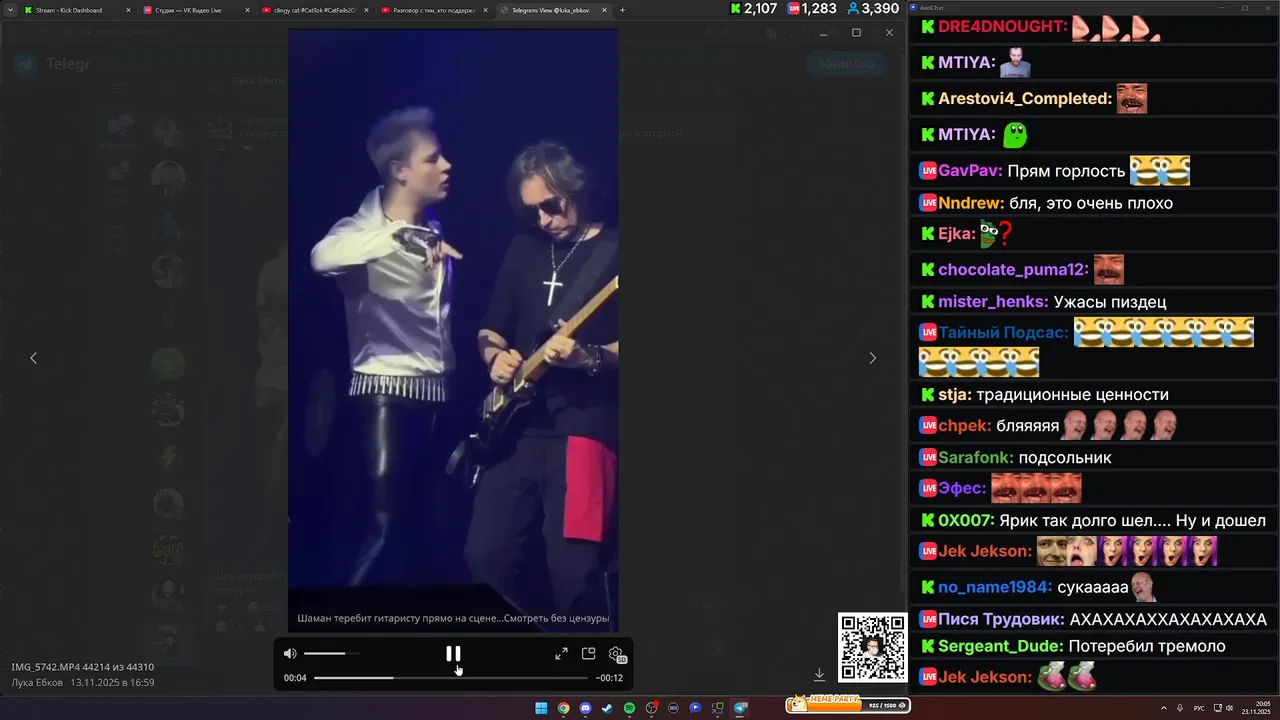
Task: Open Telegram from the taskbar
Action: coord(741,708)
